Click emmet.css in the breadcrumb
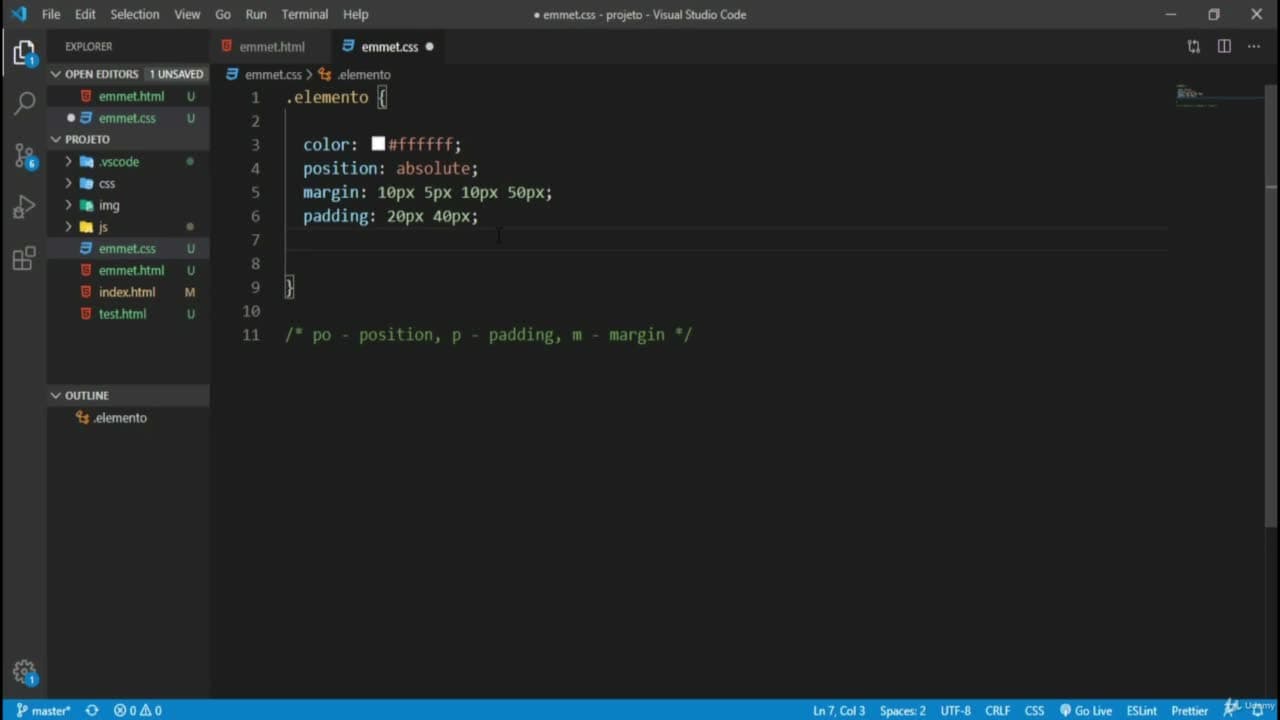The height and width of the screenshot is (720, 1280). point(273,74)
